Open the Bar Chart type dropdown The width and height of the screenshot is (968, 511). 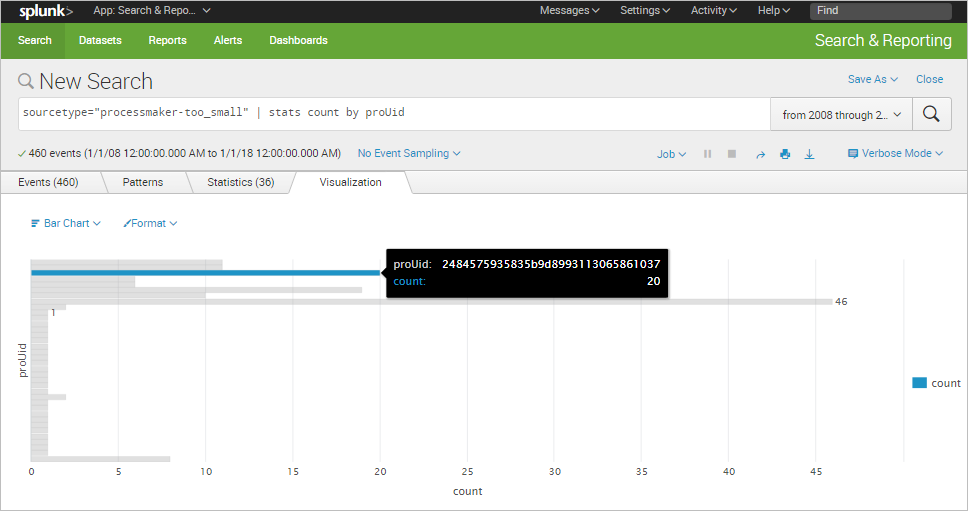[x=66, y=223]
